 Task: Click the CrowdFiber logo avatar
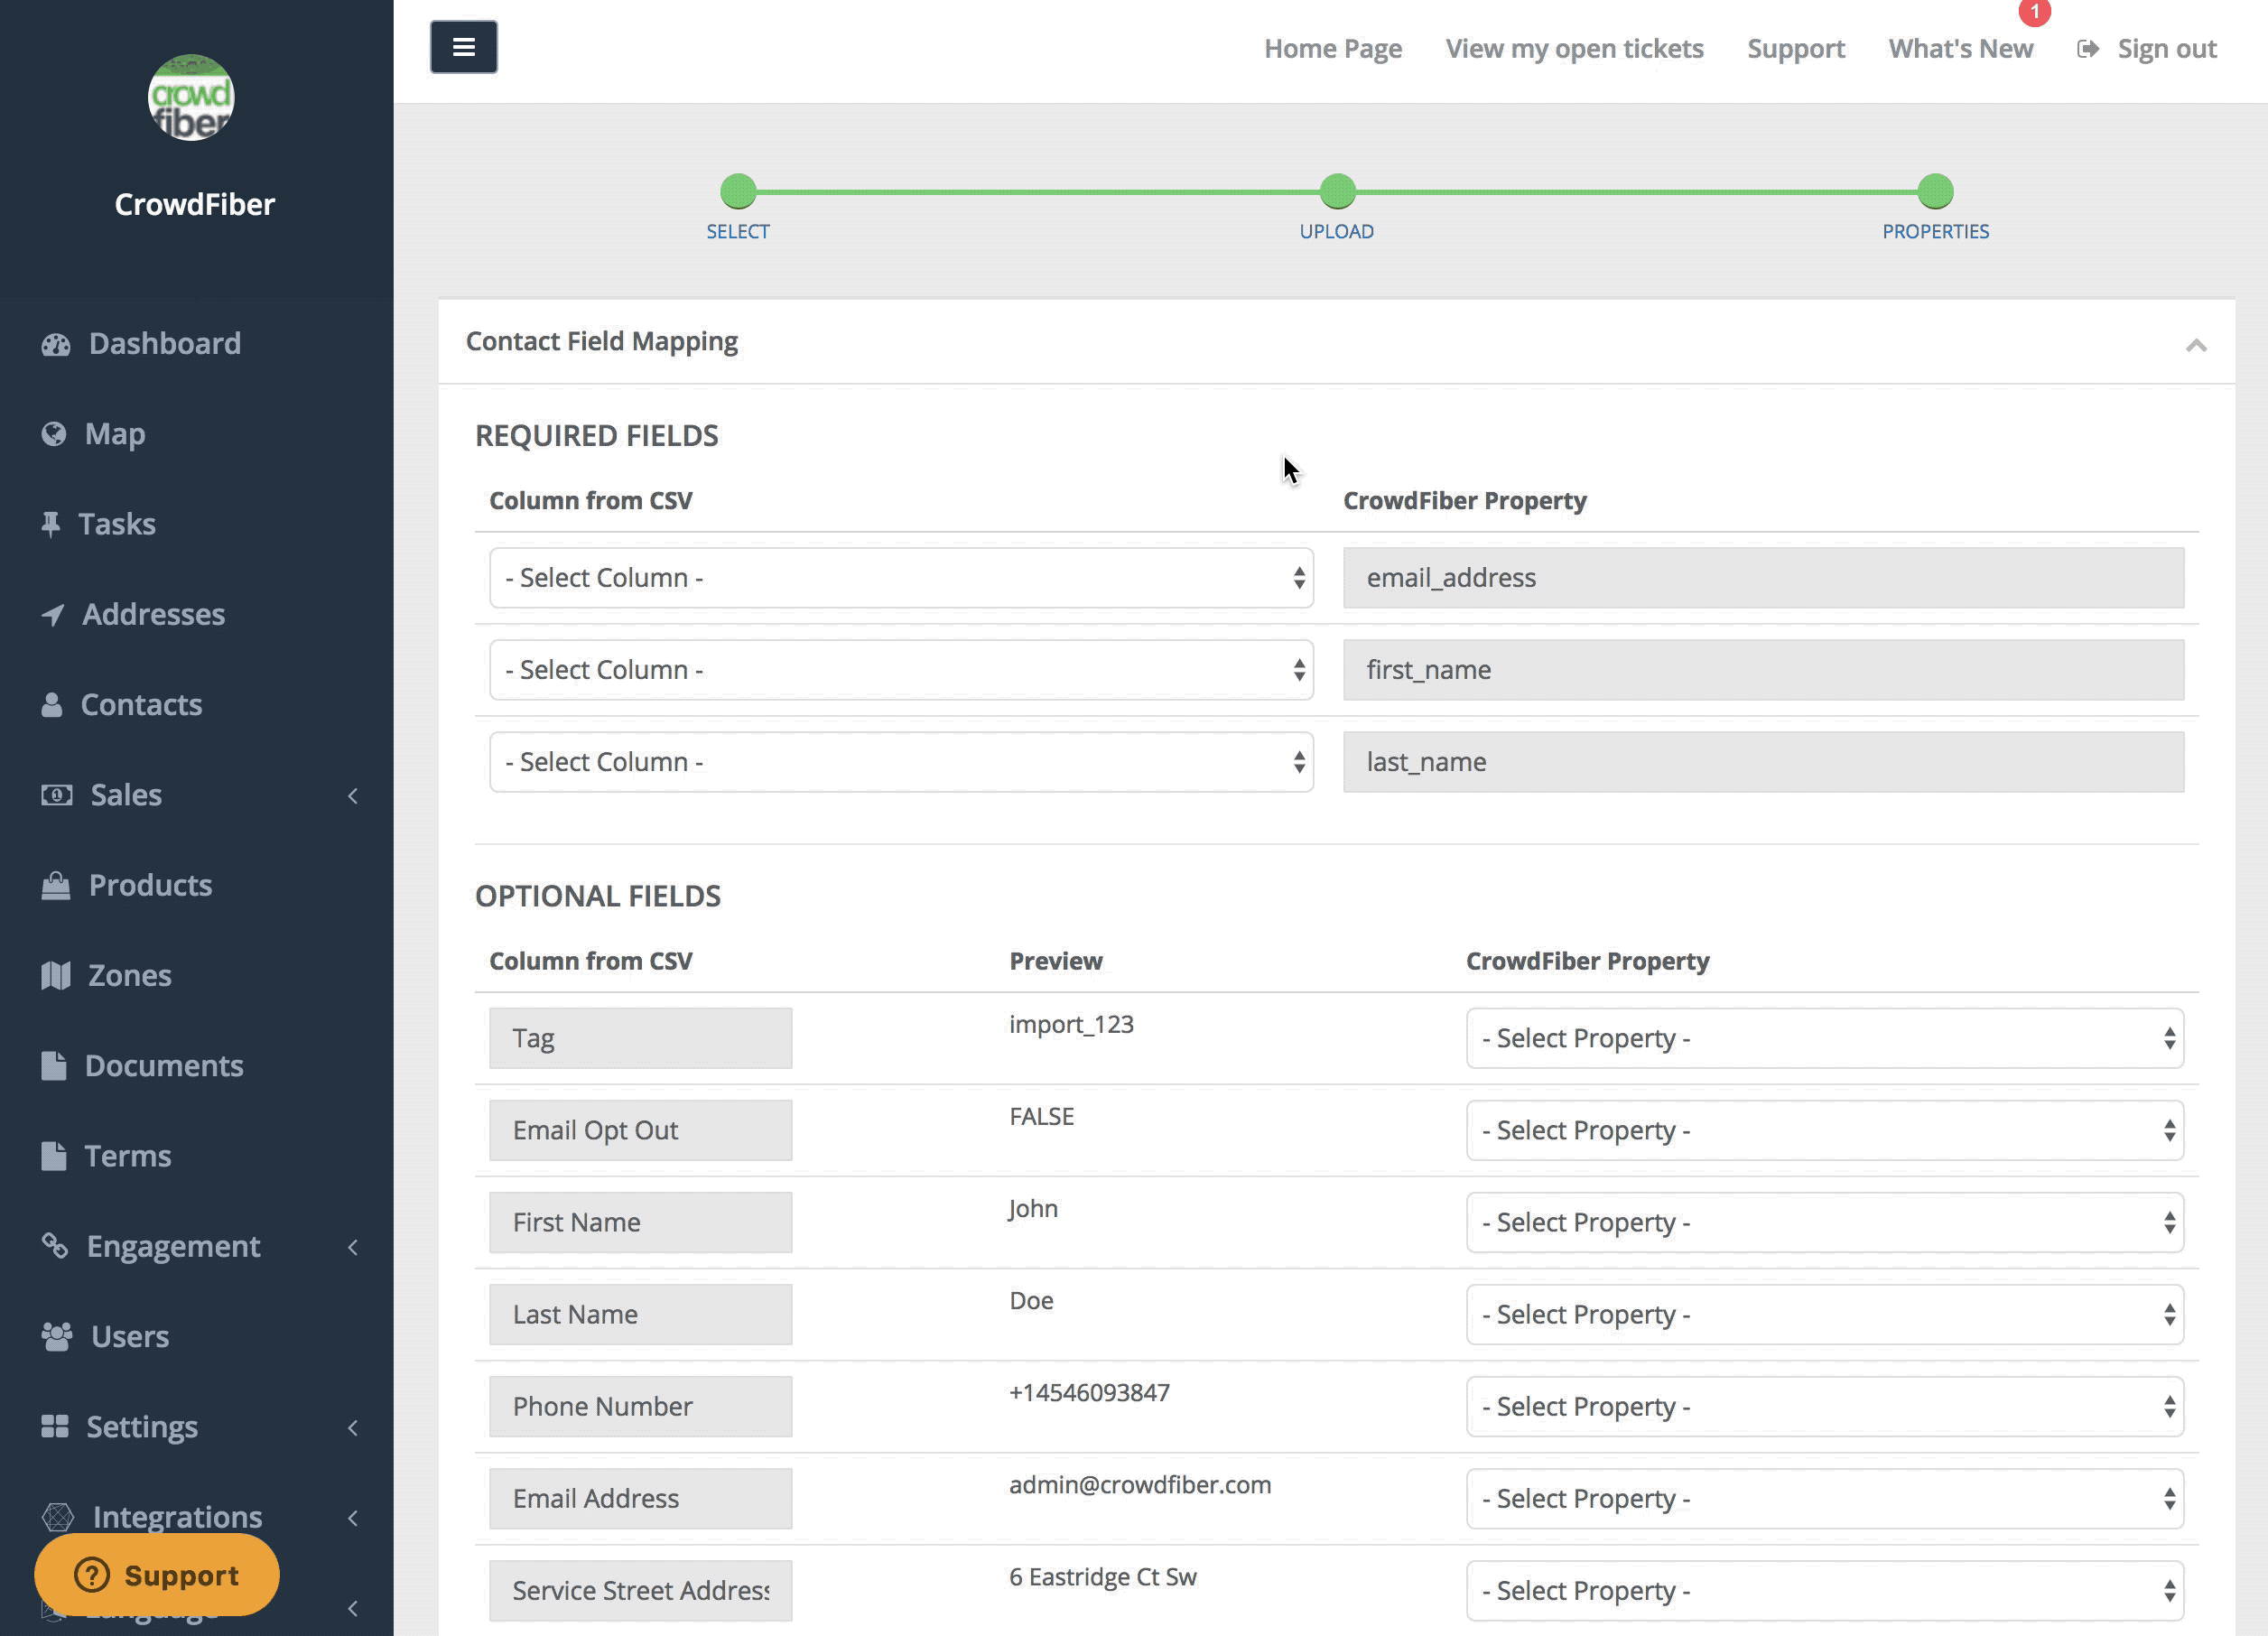pyautogui.click(x=191, y=98)
